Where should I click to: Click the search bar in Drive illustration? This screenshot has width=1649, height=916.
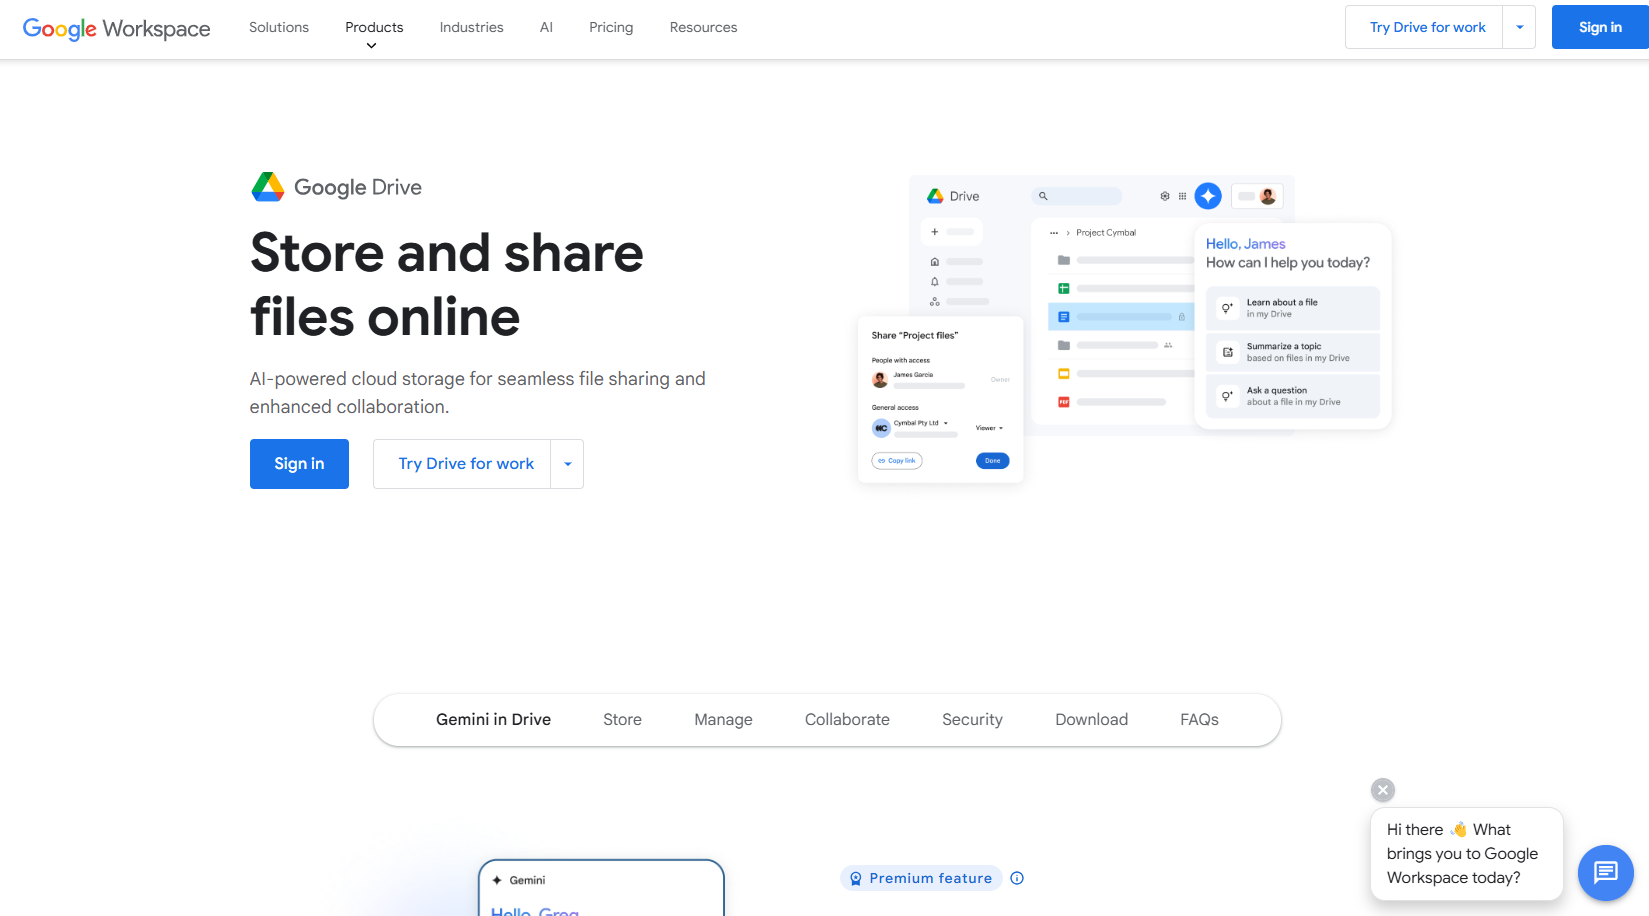(1077, 196)
